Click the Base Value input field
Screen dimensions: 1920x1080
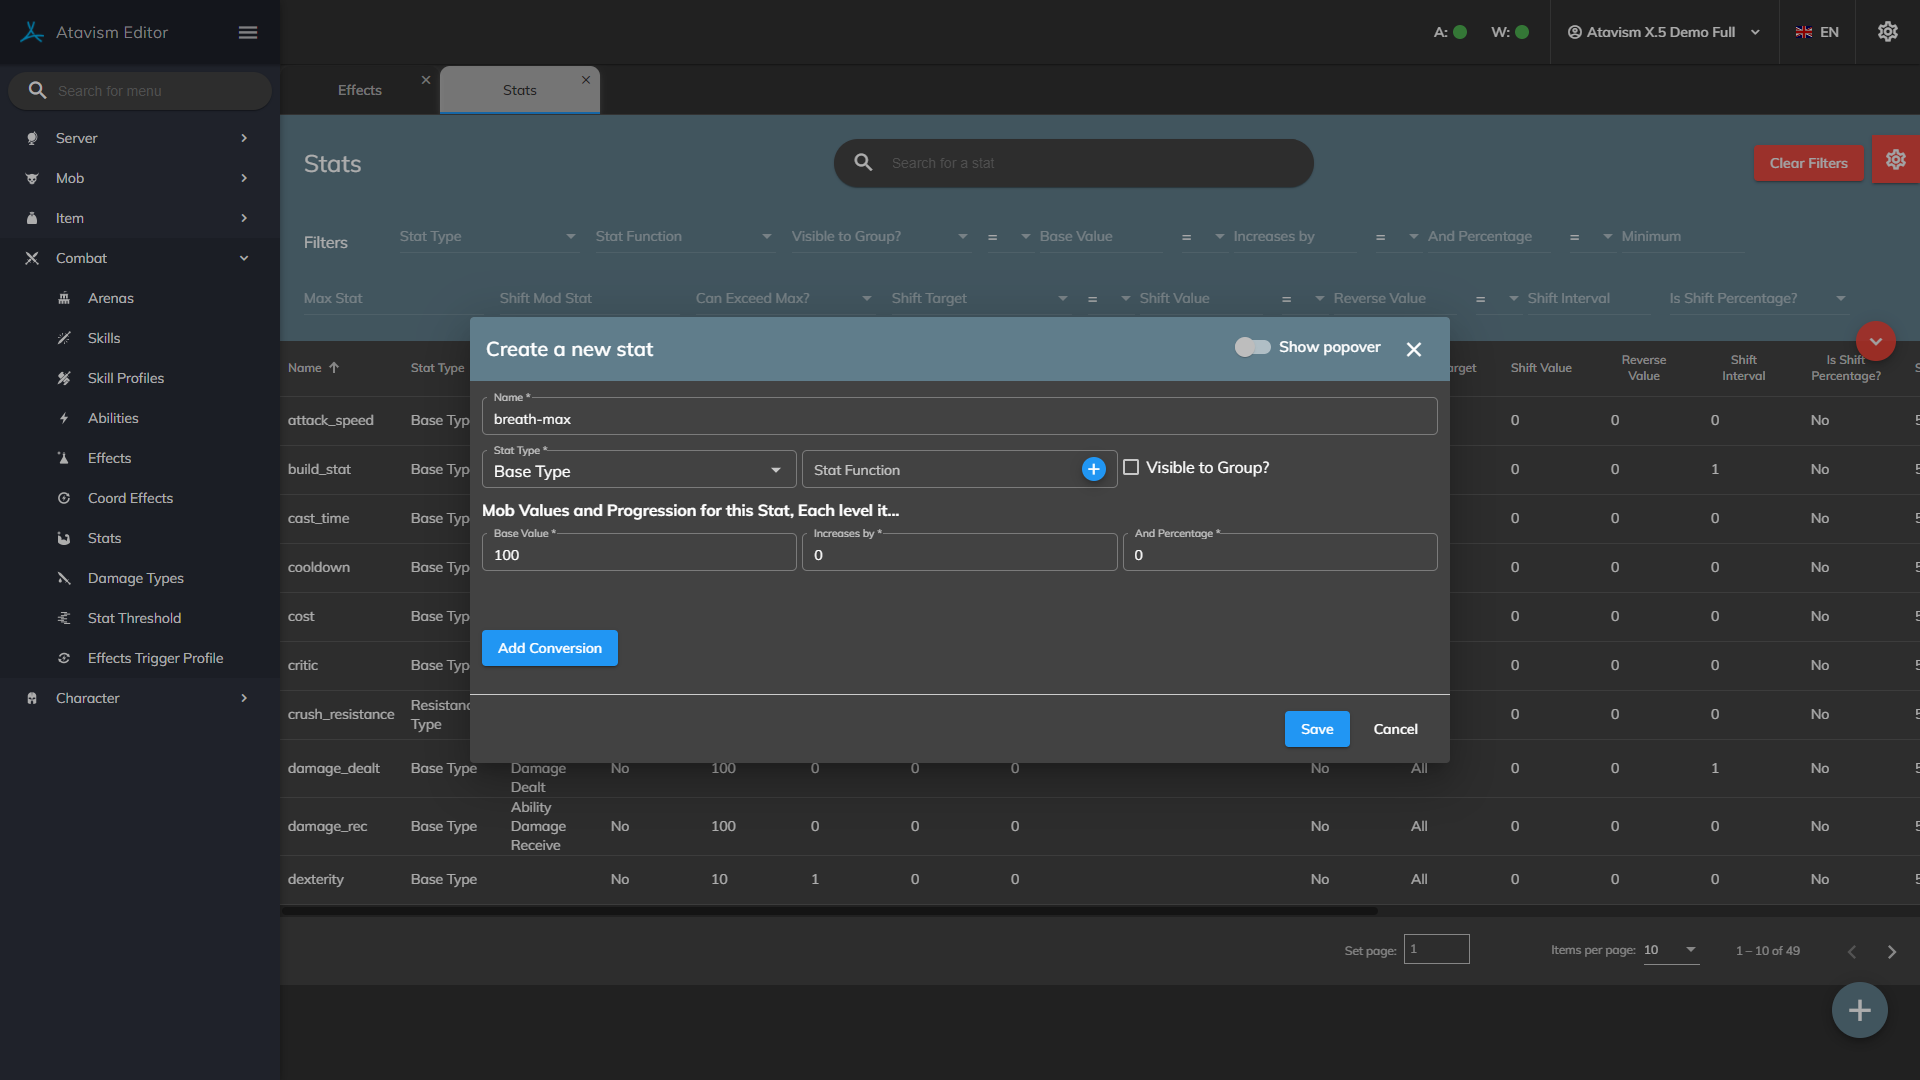click(638, 555)
